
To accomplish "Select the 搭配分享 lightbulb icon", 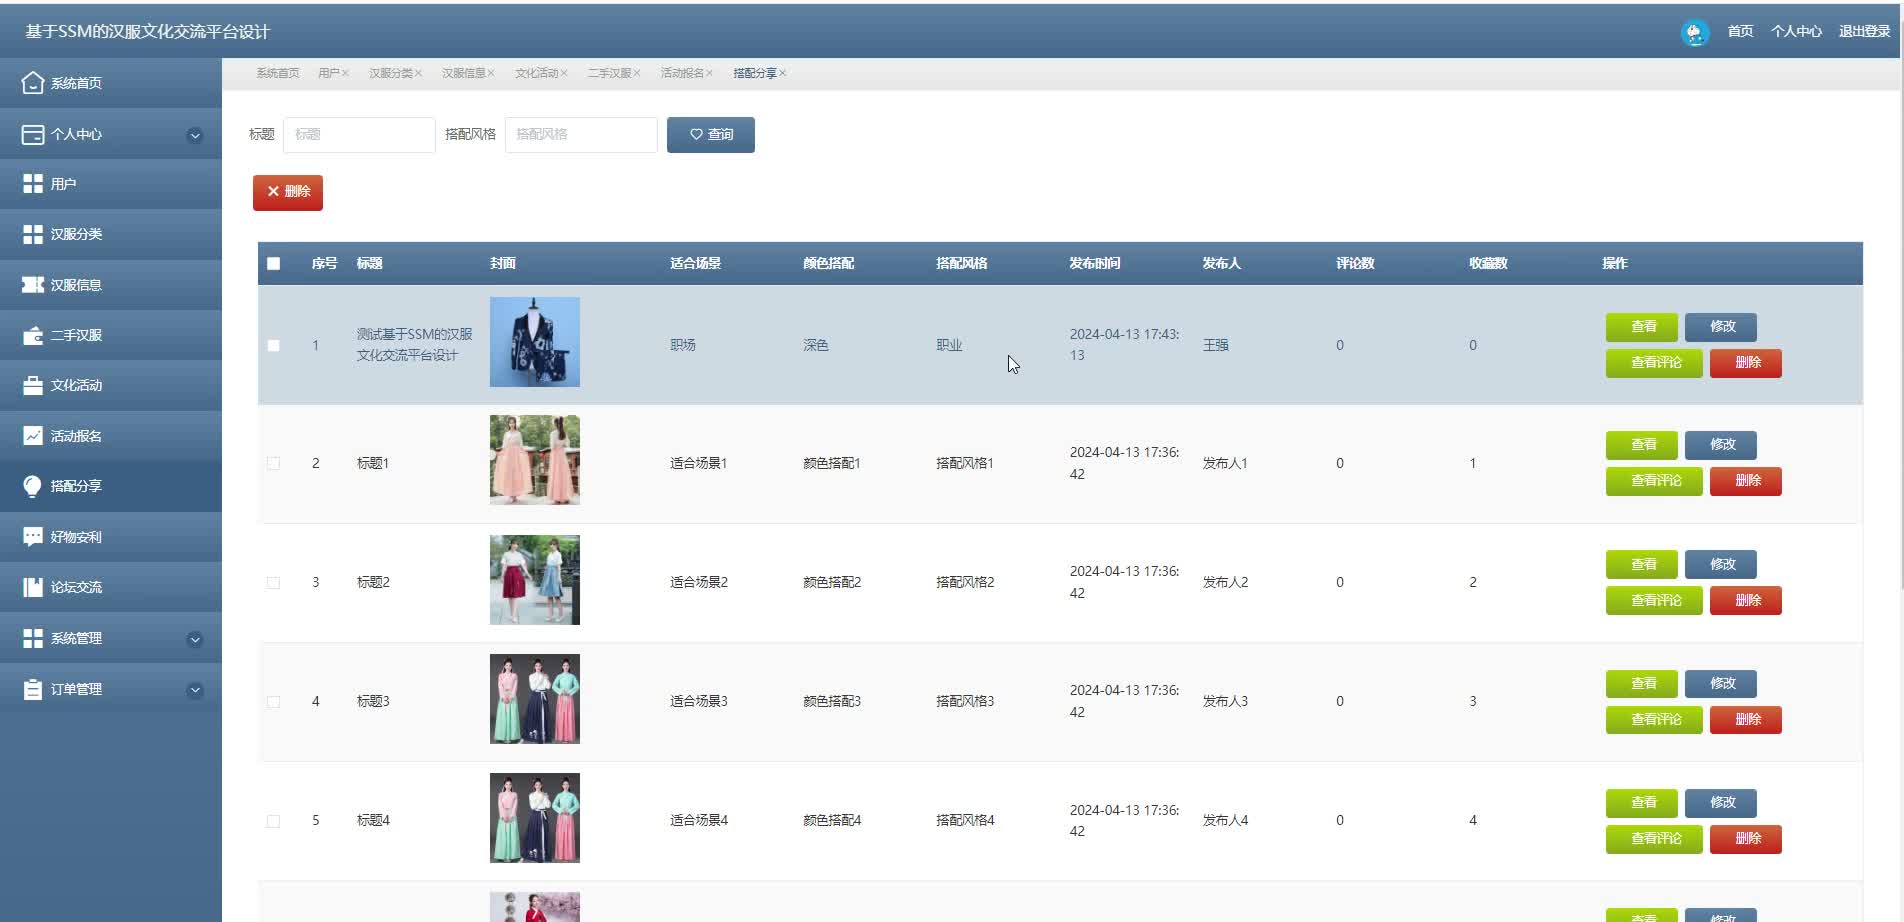I will click(33, 486).
